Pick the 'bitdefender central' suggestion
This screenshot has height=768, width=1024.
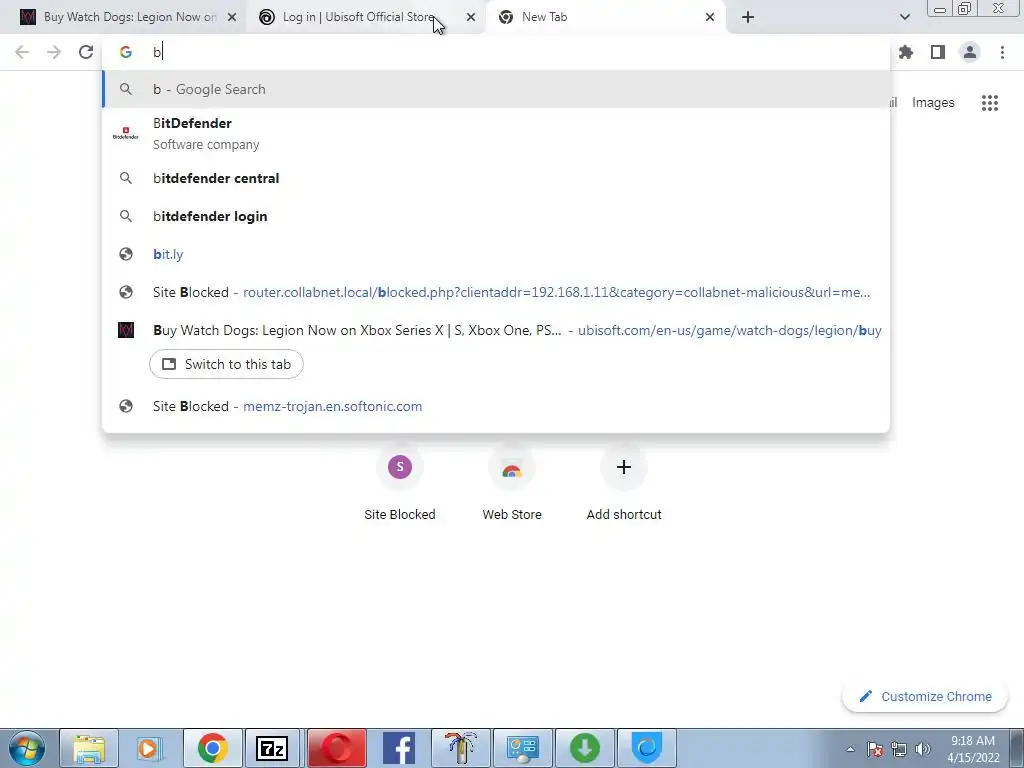point(496,178)
